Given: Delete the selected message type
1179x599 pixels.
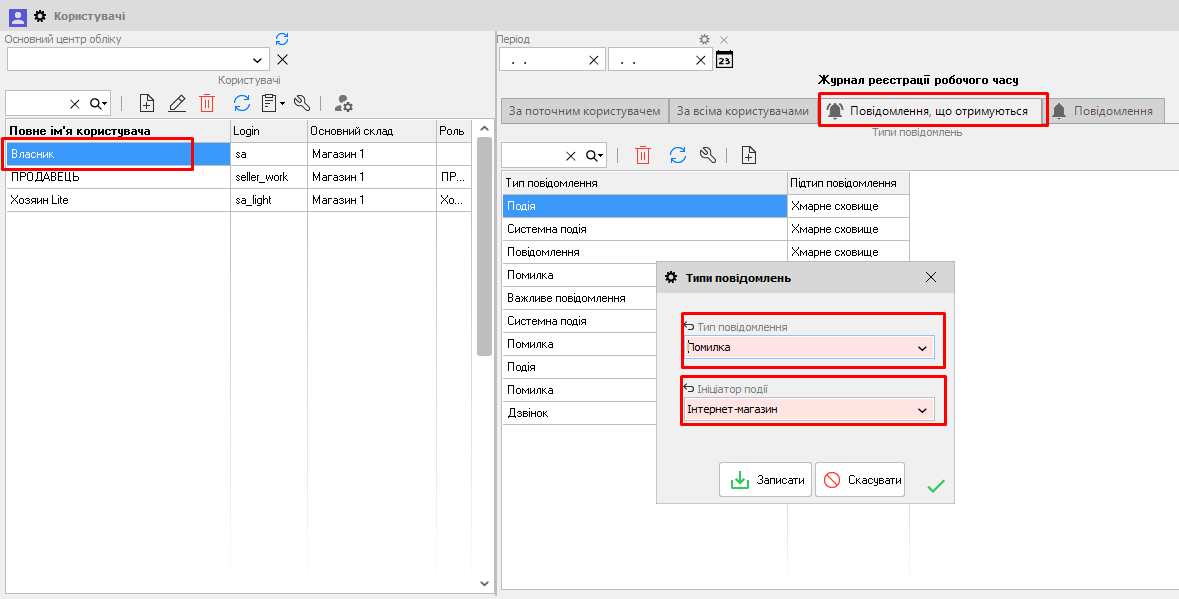Looking at the screenshot, I should pos(643,155).
